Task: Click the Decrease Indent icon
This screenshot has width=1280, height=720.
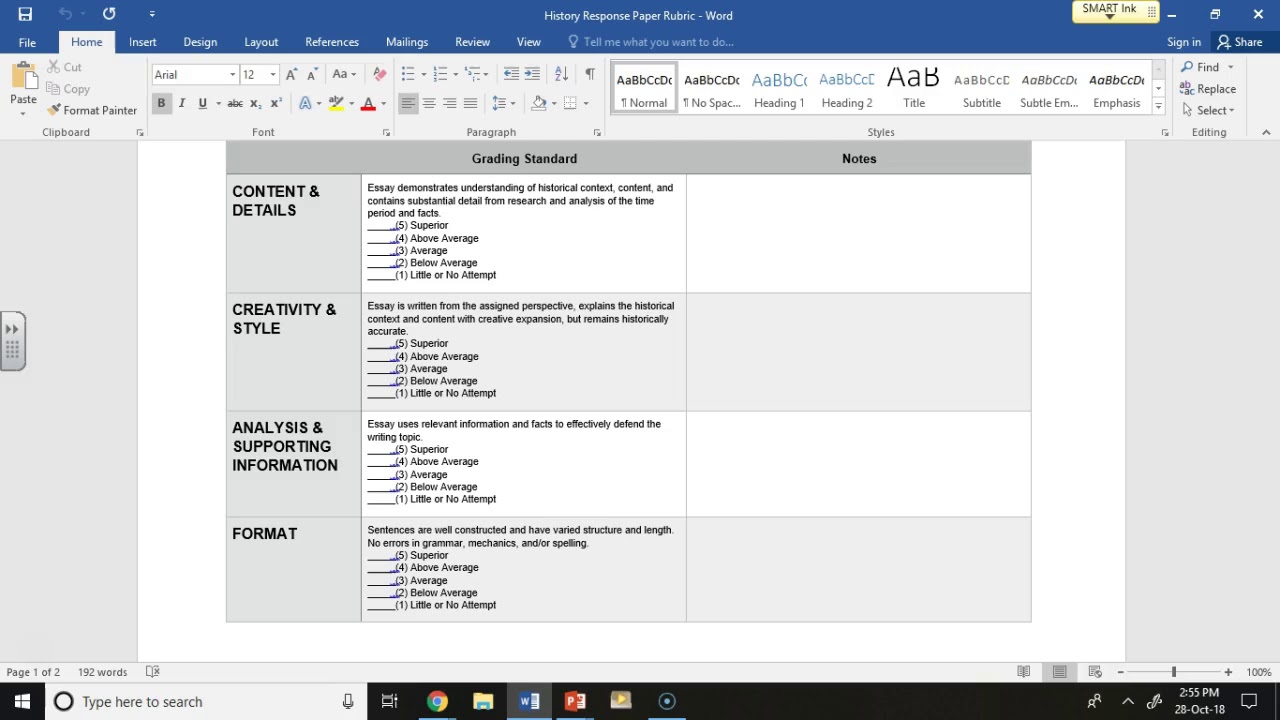Action: 511,74
